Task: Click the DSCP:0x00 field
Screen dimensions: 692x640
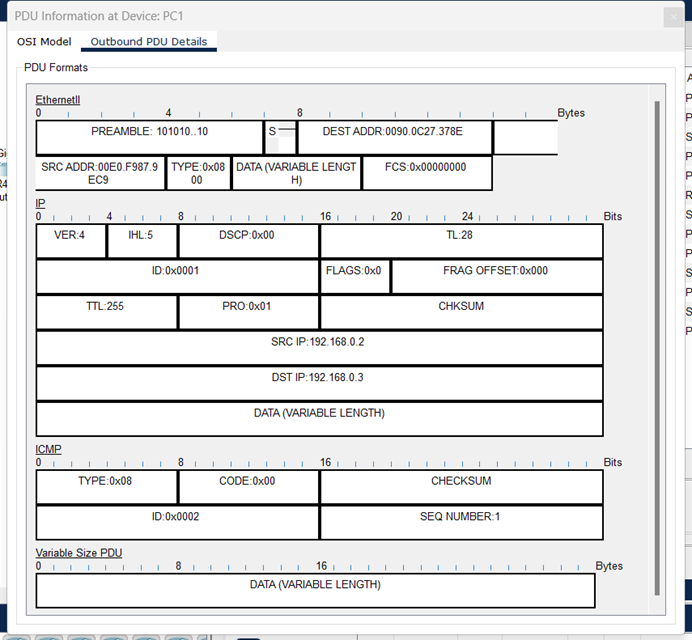Action: (x=248, y=241)
